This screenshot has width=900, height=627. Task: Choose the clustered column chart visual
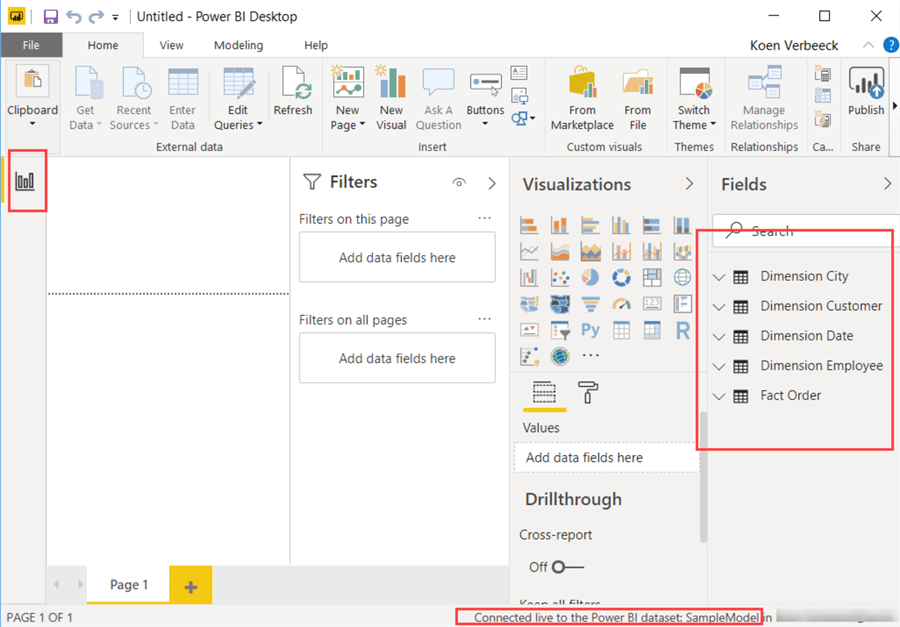pos(621,225)
